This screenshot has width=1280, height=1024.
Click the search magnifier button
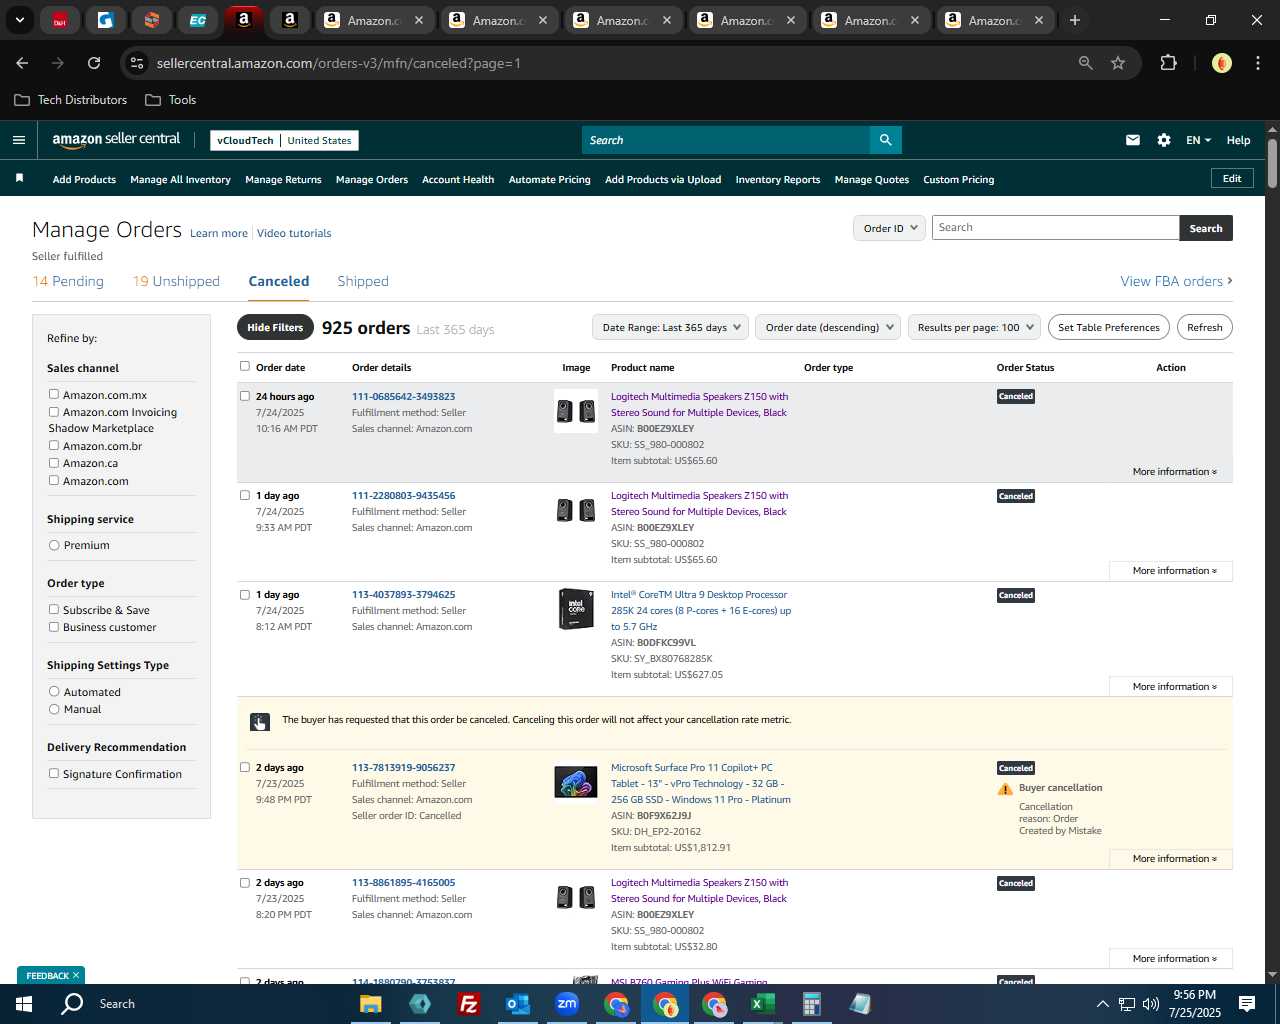pyautogui.click(x=885, y=140)
